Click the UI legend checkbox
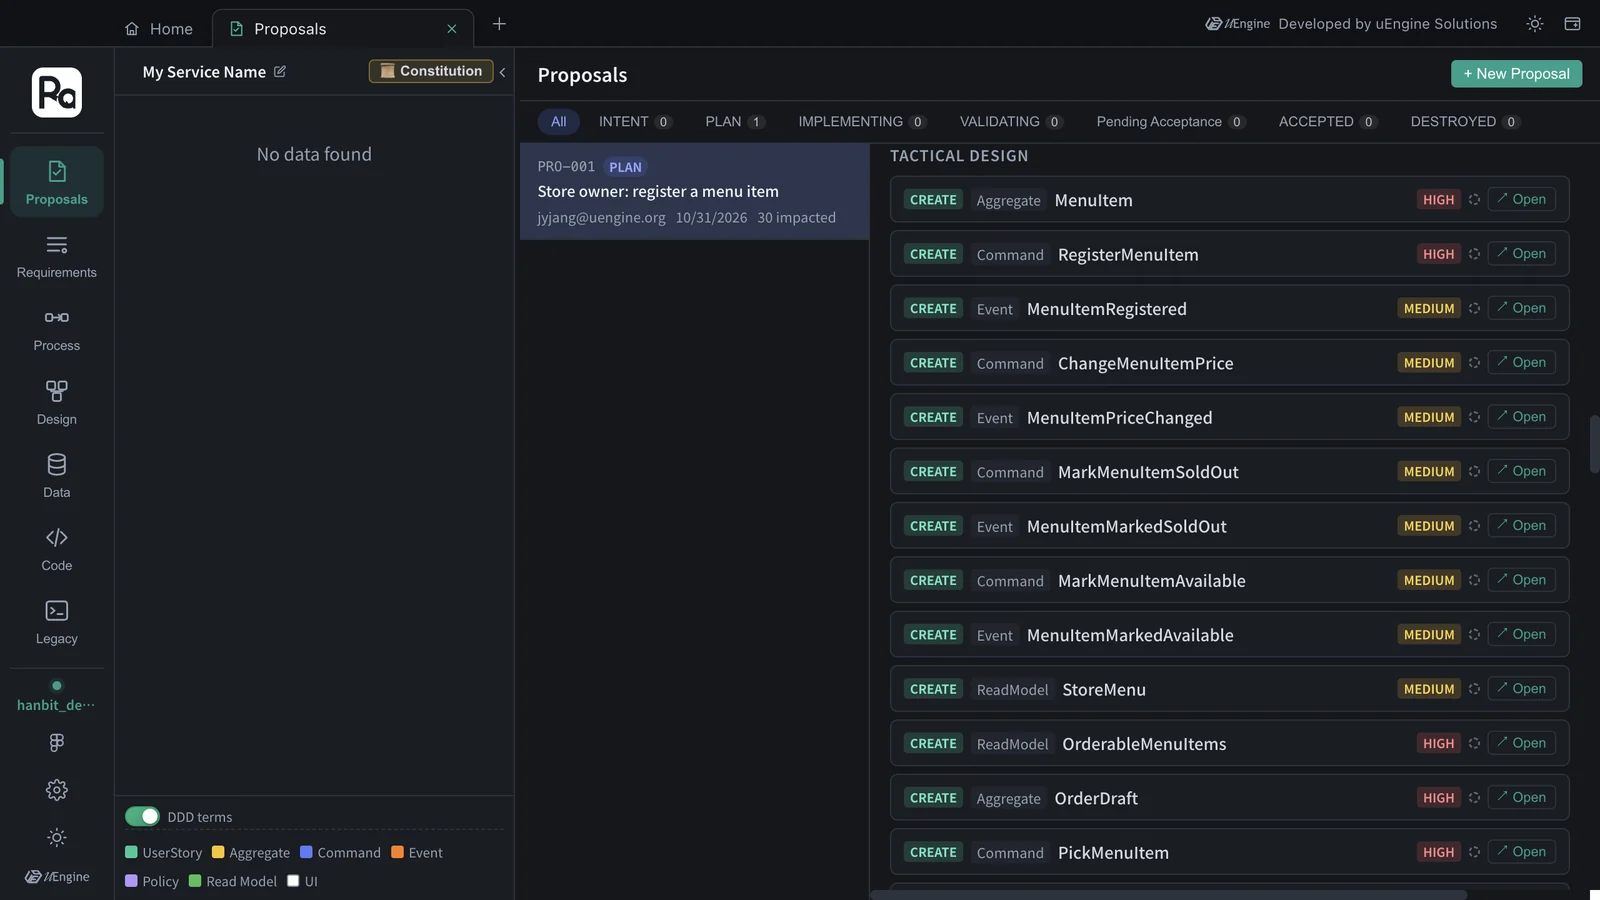The height and width of the screenshot is (900, 1600). 293,881
